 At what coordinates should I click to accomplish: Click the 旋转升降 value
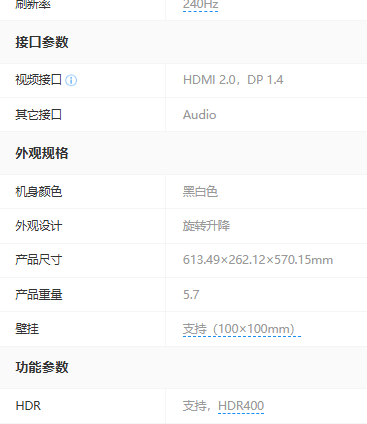206,226
